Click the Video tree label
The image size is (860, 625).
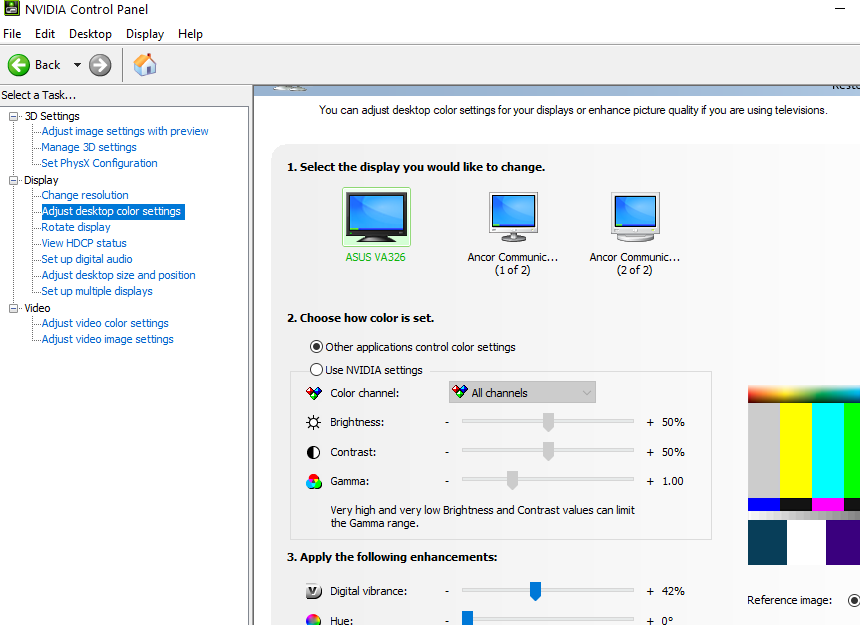click(x=37, y=308)
